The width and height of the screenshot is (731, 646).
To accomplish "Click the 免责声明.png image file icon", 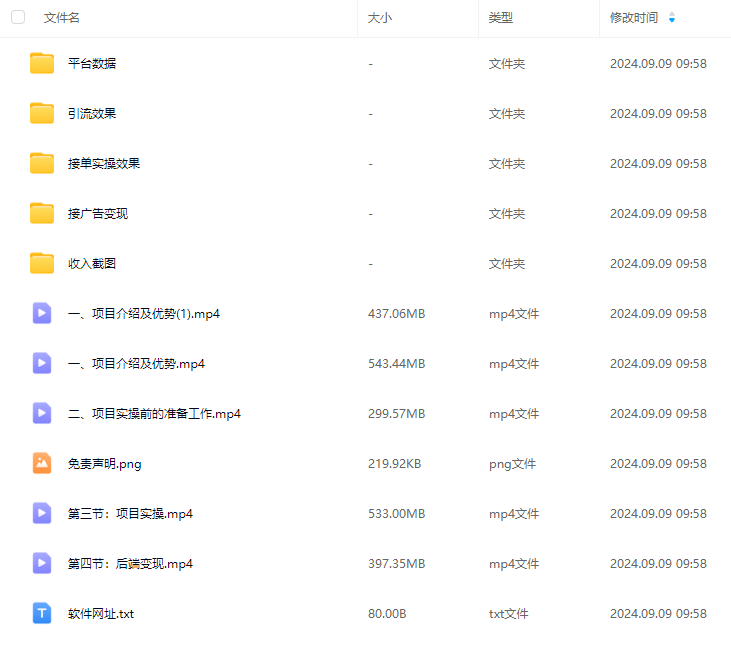I will click(x=42, y=463).
